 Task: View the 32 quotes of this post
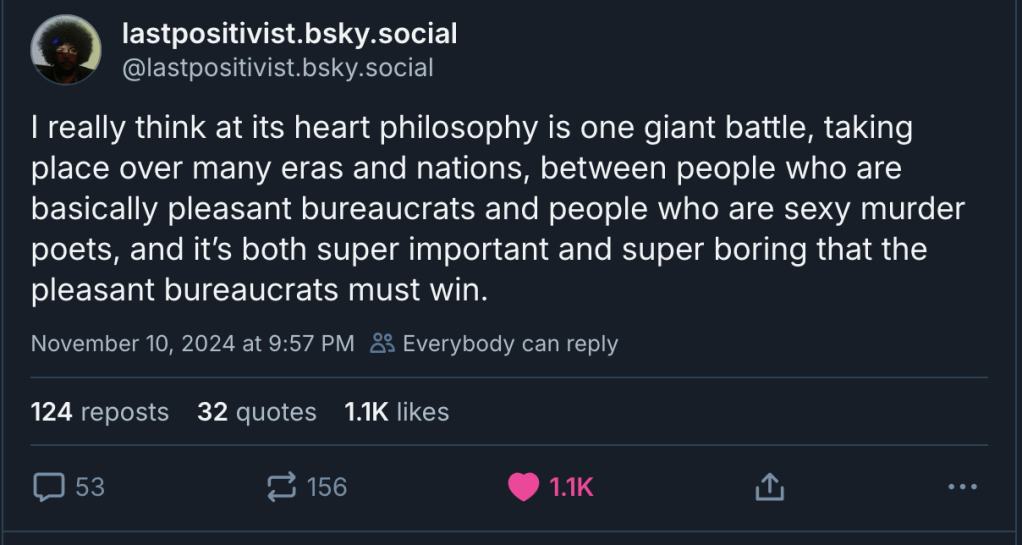[257, 412]
